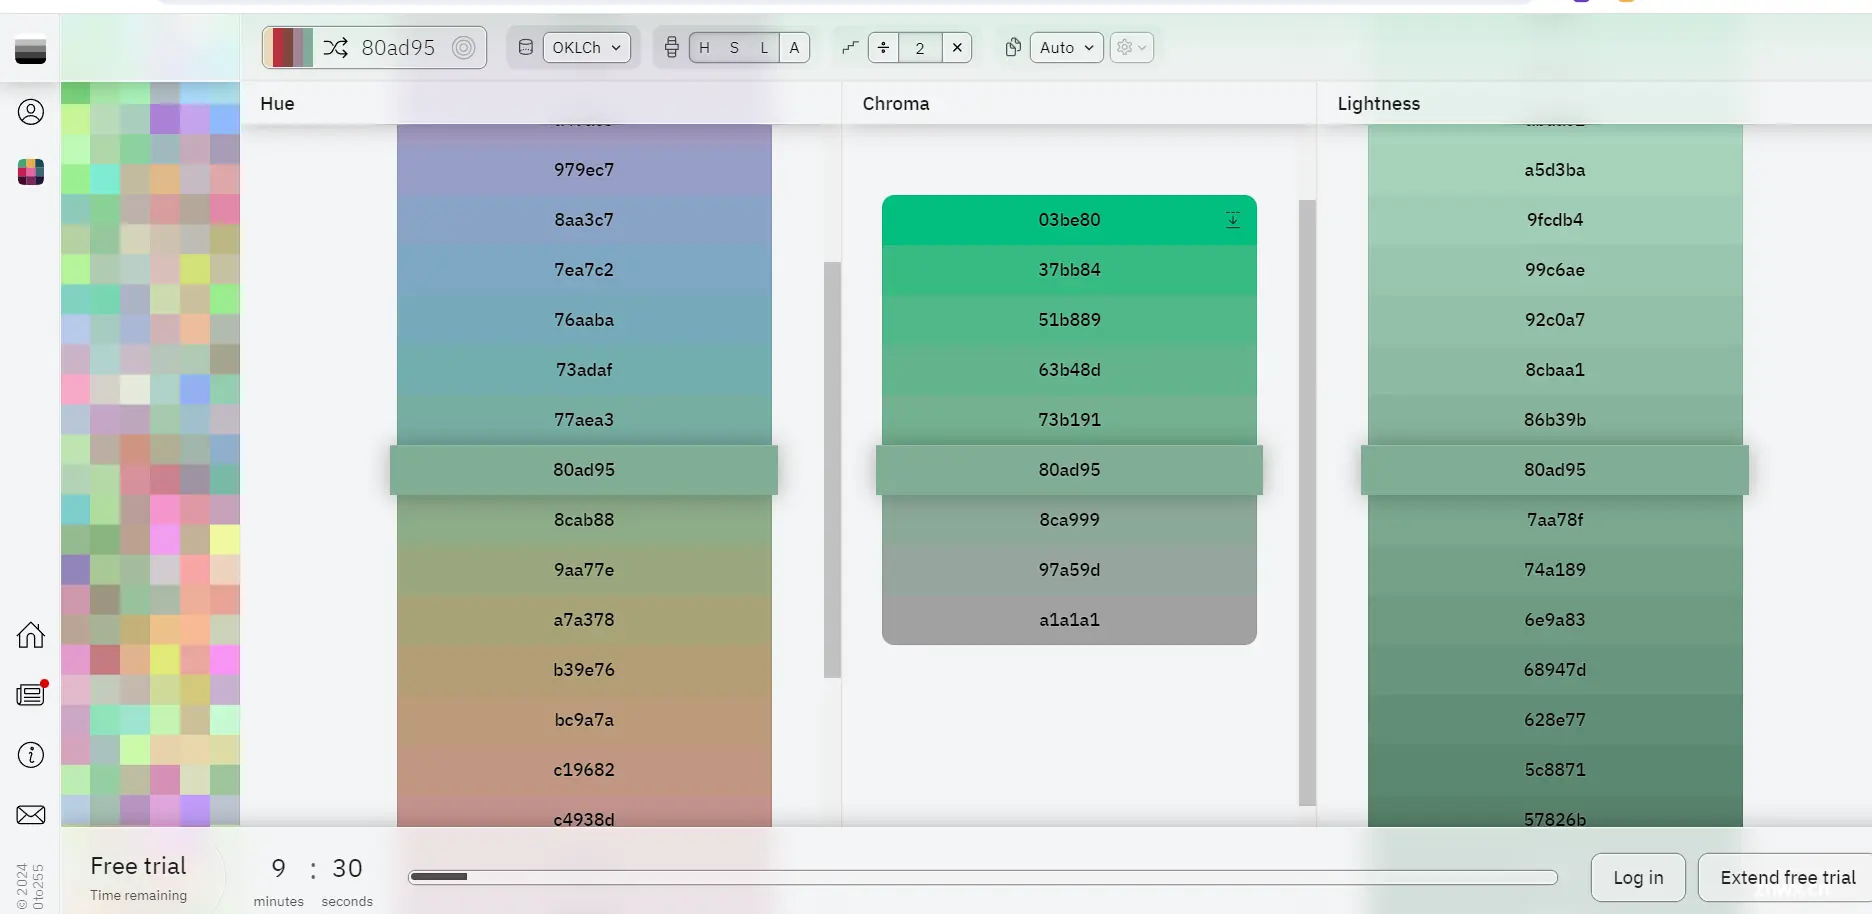Click the colorful palette grid icon

[31, 172]
